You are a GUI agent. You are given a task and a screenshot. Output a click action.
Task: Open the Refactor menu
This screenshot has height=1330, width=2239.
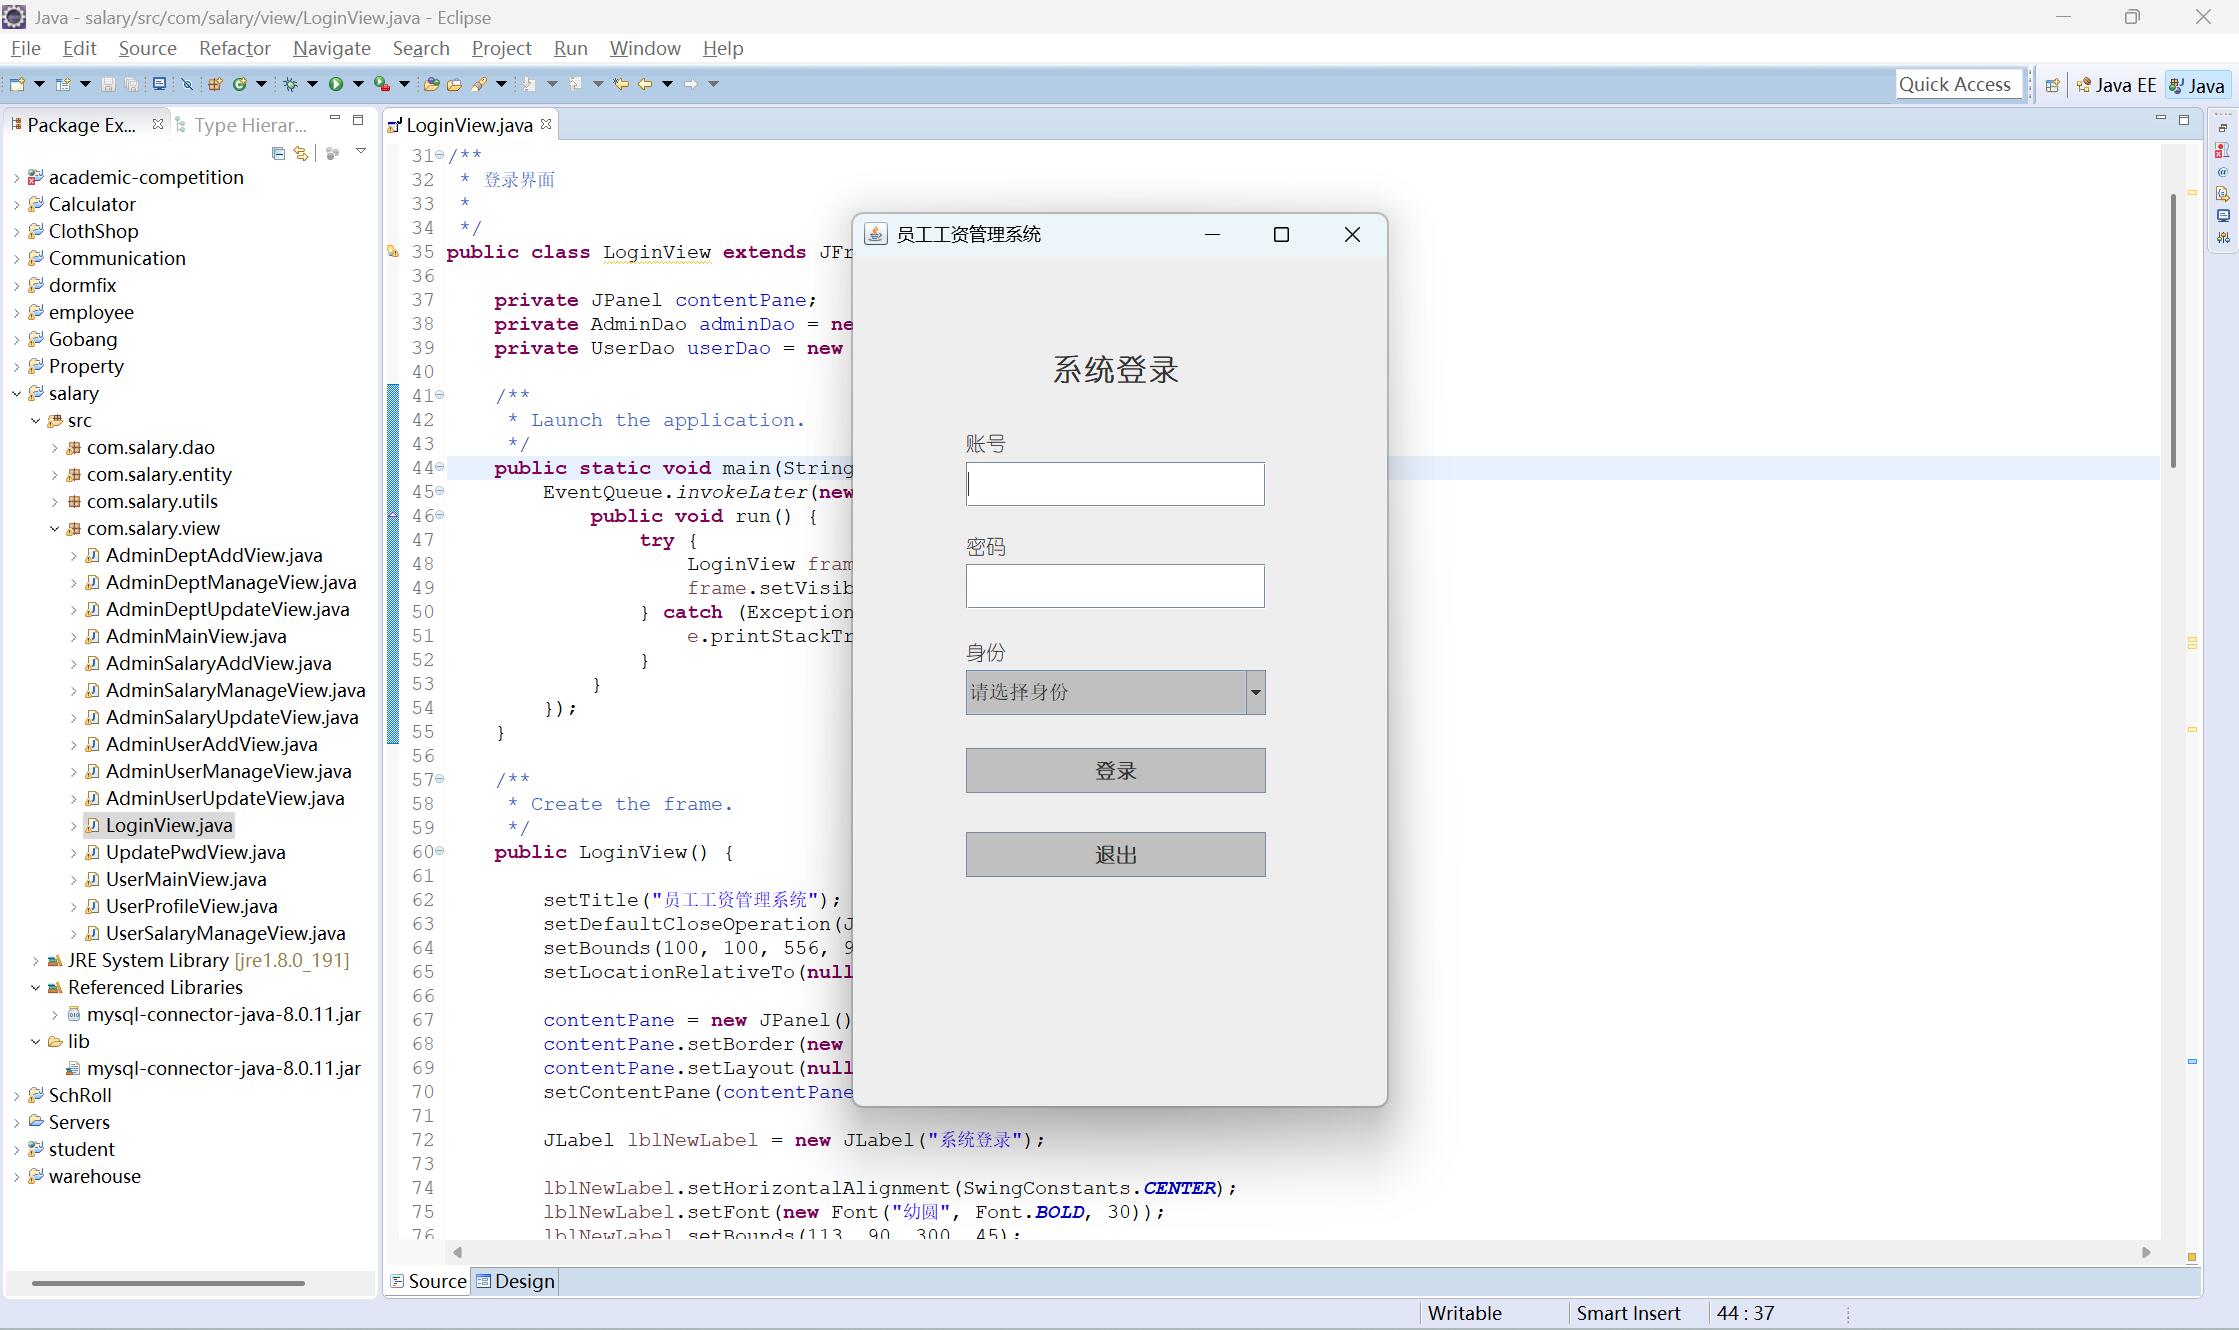(x=234, y=48)
